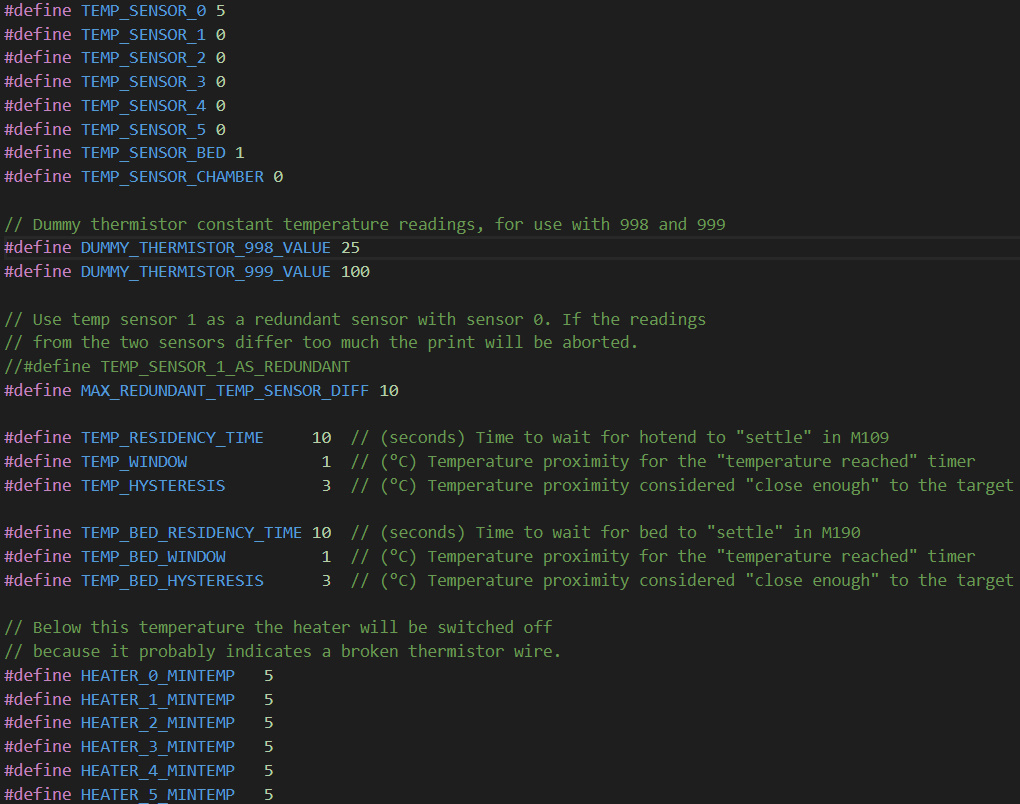The width and height of the screenshot is (1020, 804).
Task: Click the TEMP_HYSTERESIS value 3
Action: click(x=326, y=486)
